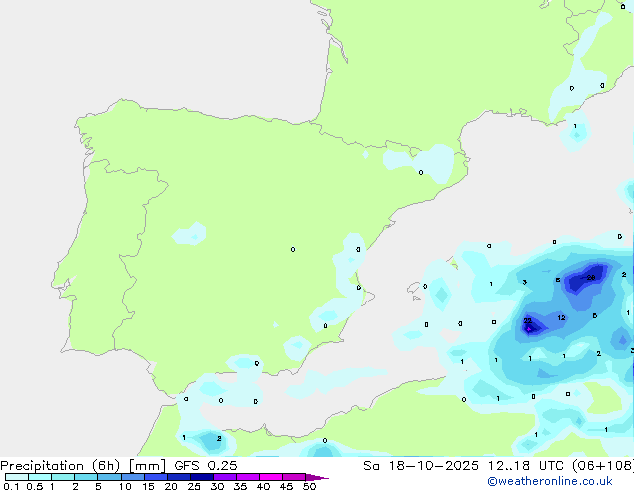Pick the 10–15 mm blue legend swatch
Image resolution: width=634 pixels, height=490 pixels.
pos(132,477)
